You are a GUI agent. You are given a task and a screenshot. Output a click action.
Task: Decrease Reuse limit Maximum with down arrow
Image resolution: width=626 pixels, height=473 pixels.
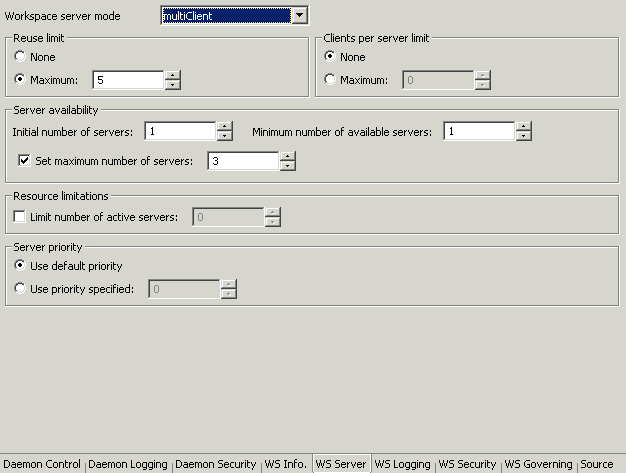172,85
